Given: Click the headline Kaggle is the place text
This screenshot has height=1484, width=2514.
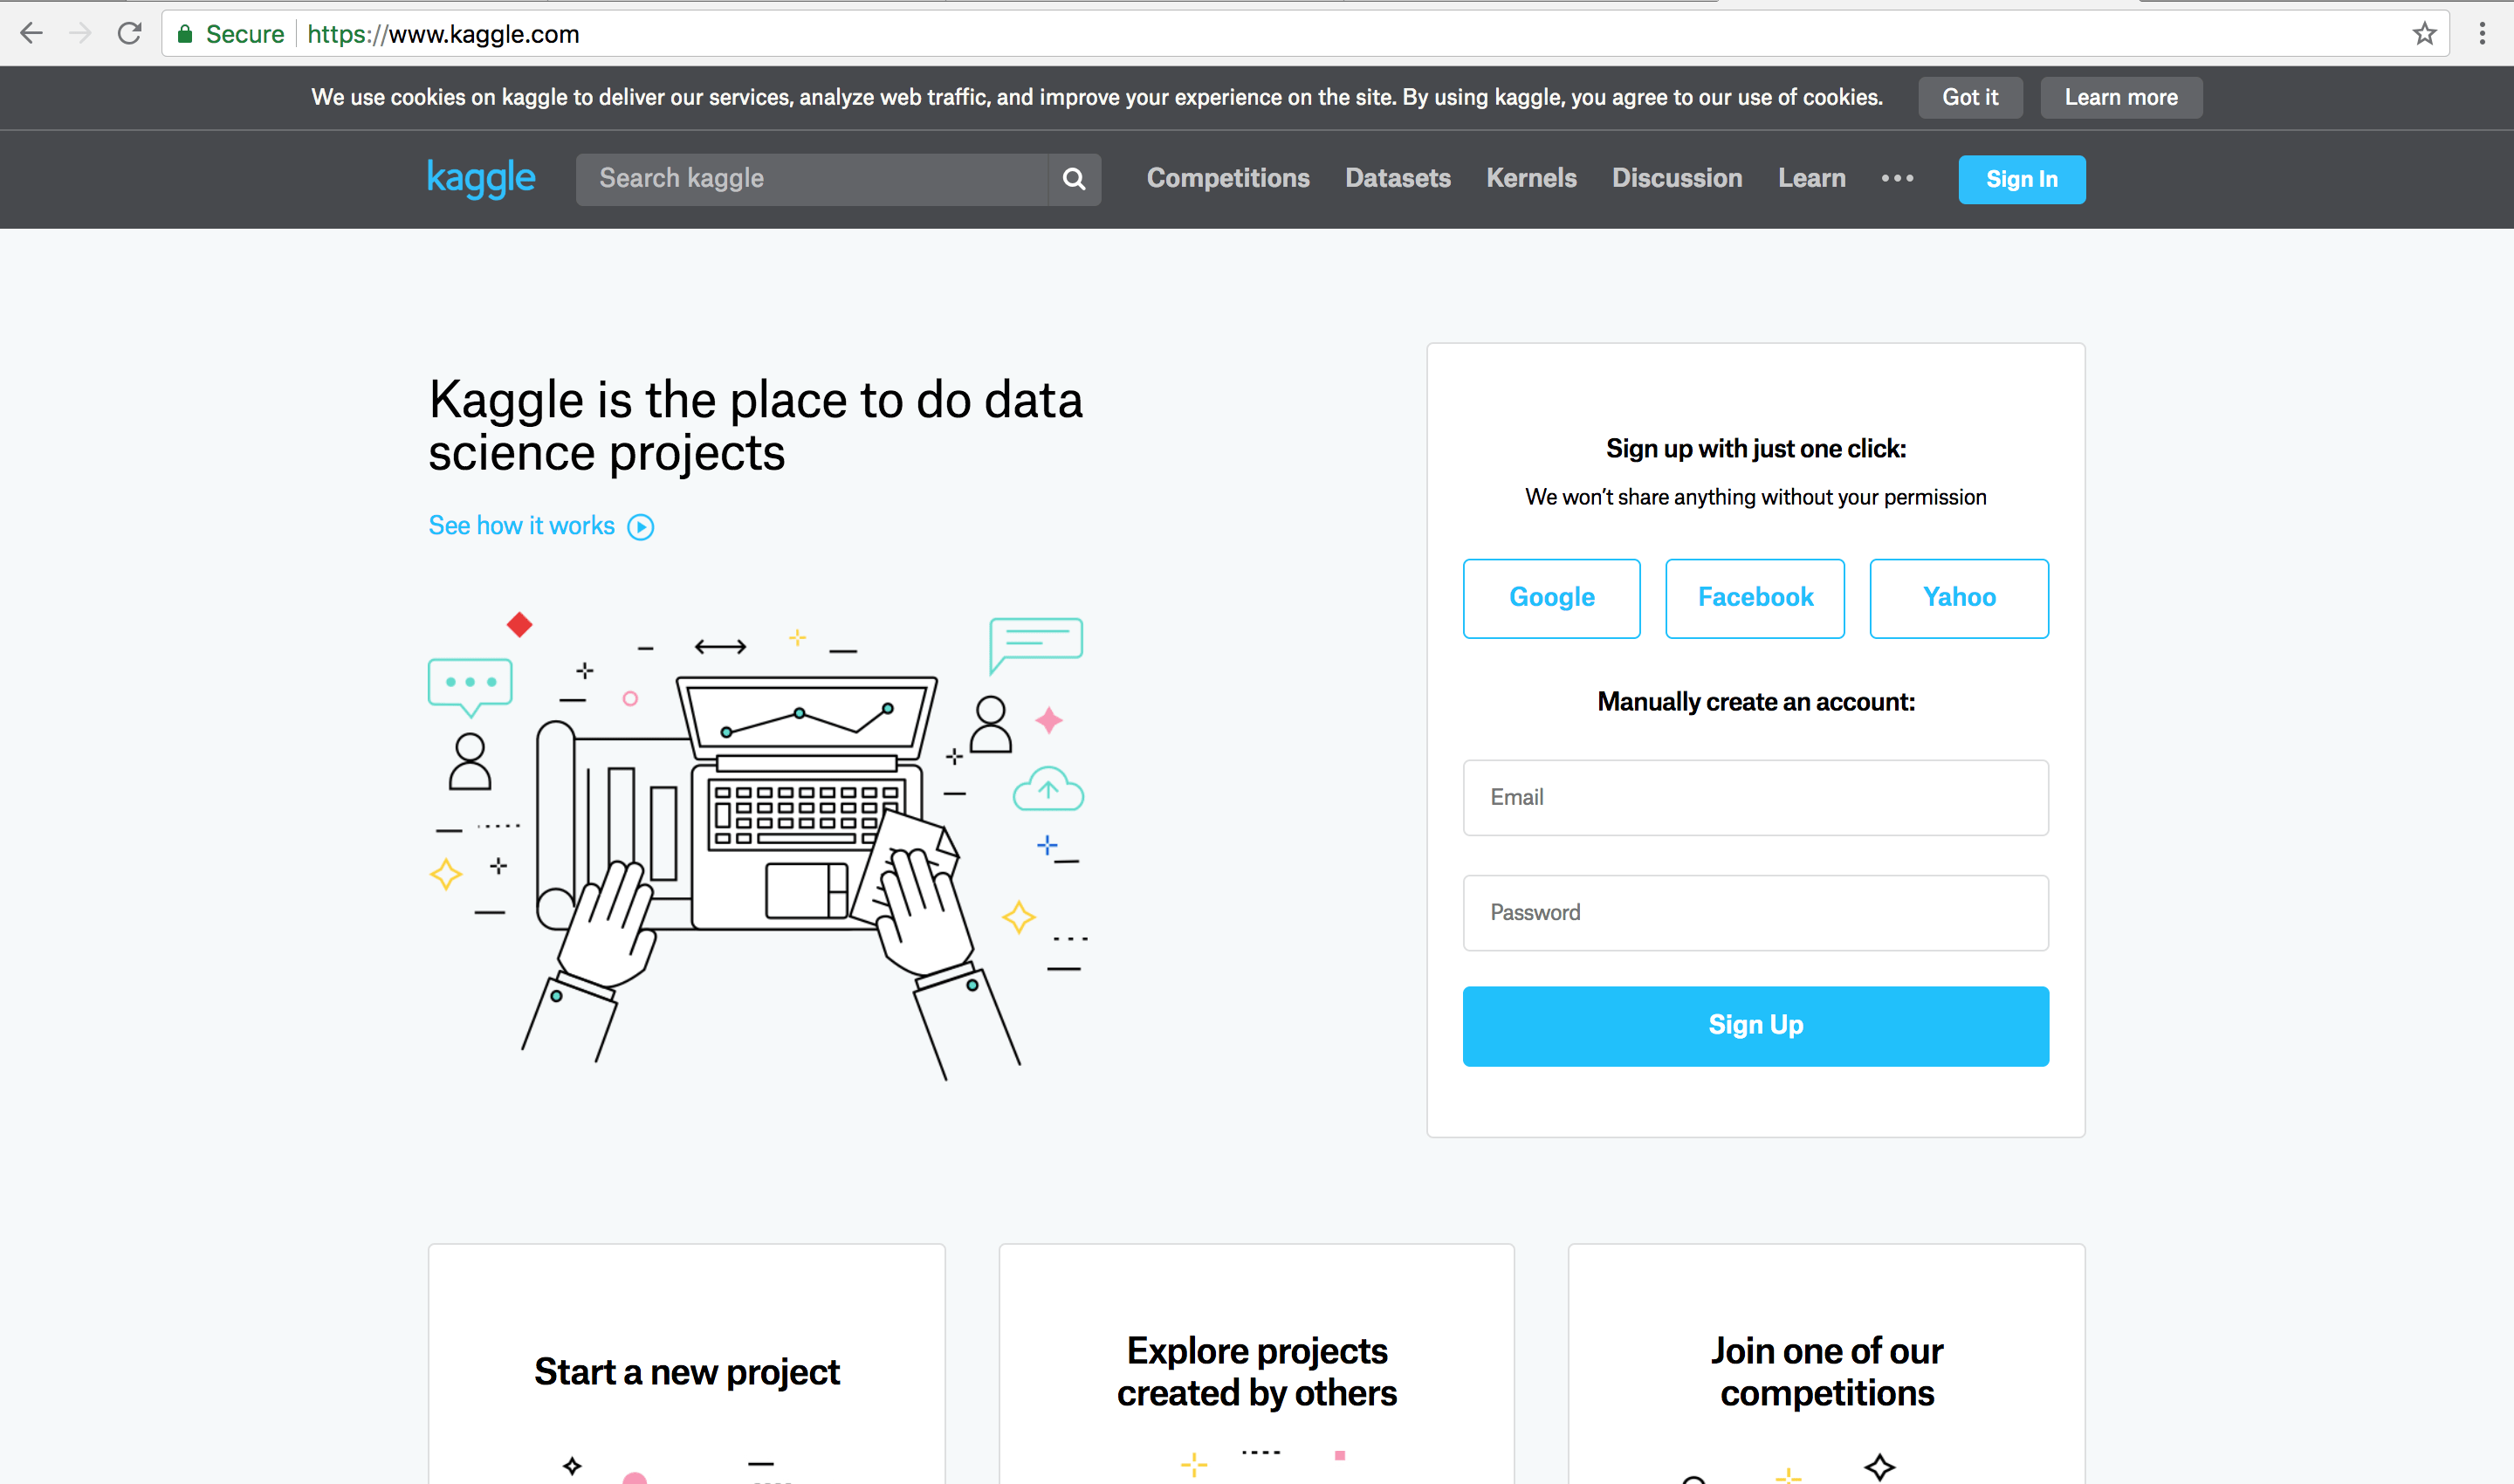Looking at the screenshot, I should tap(755, 426).
